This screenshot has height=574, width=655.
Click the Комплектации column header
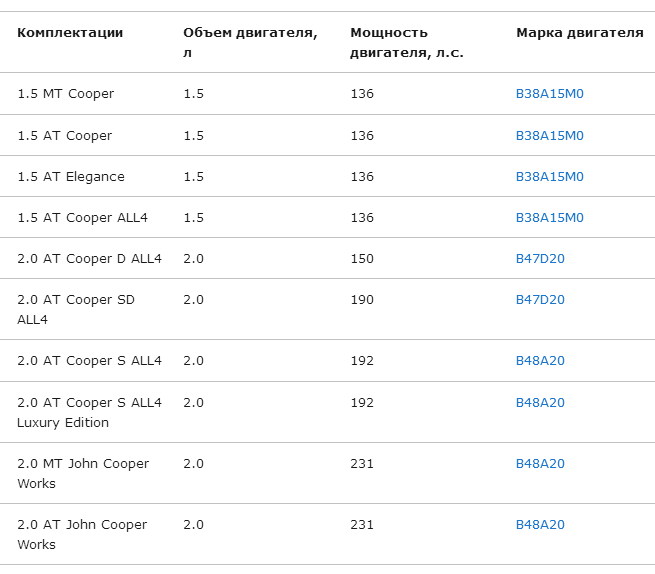pos(70,33)
